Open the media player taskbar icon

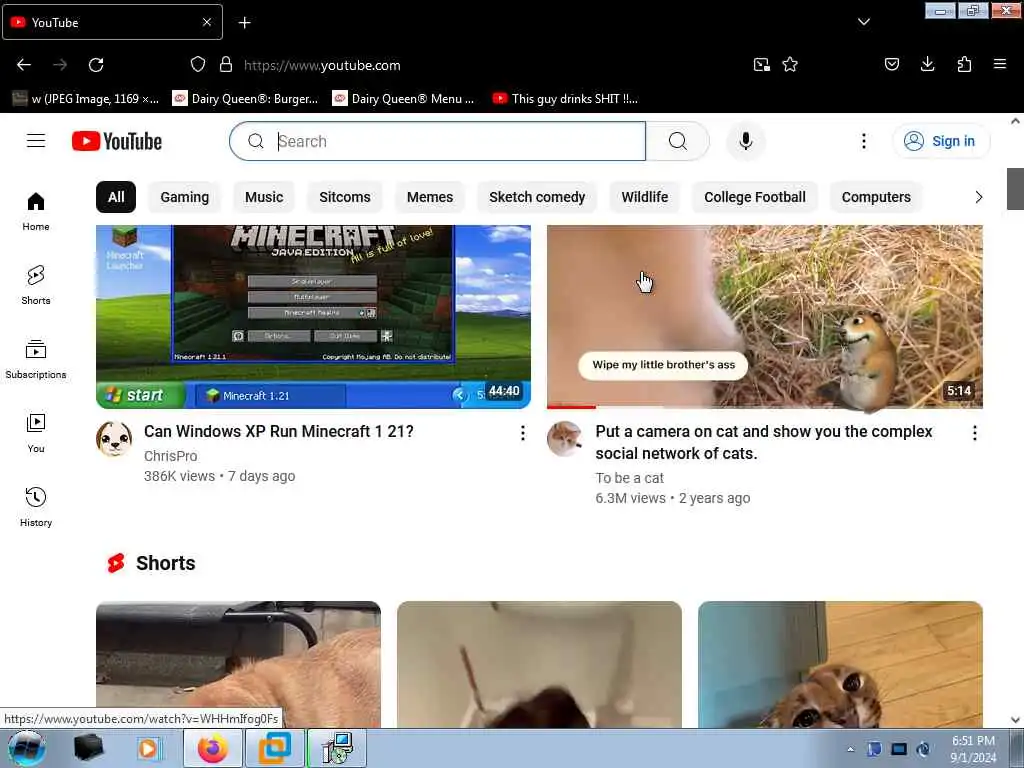click(x=148, y=748)
